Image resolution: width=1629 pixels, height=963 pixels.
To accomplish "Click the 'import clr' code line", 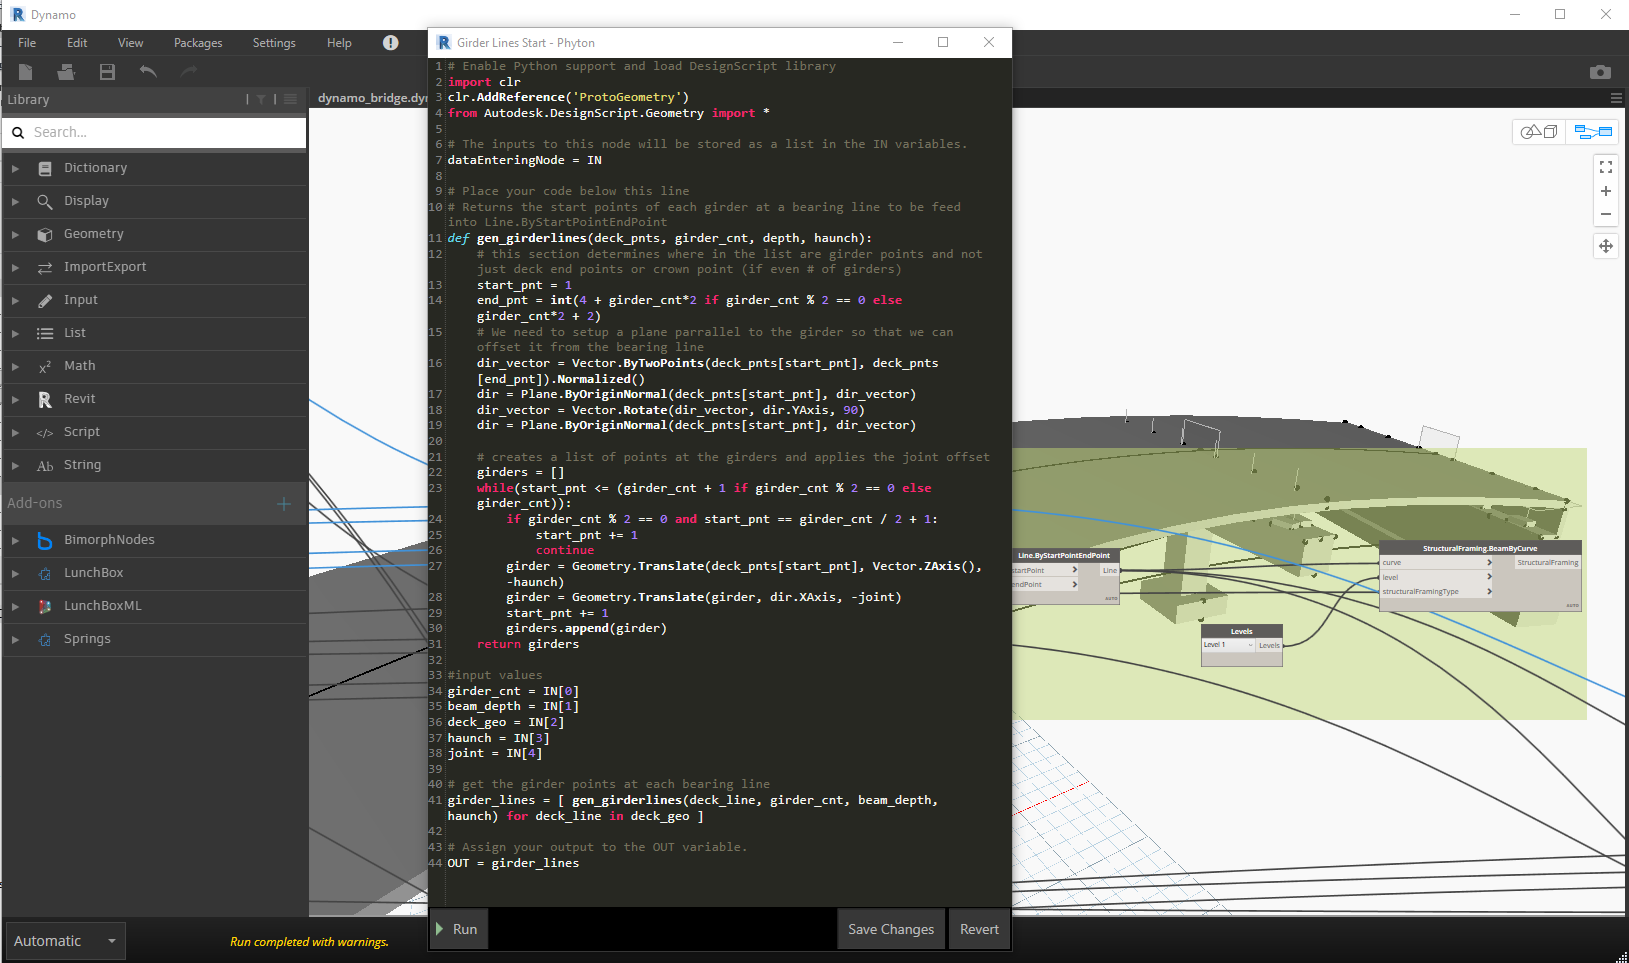I will (484, 82).
